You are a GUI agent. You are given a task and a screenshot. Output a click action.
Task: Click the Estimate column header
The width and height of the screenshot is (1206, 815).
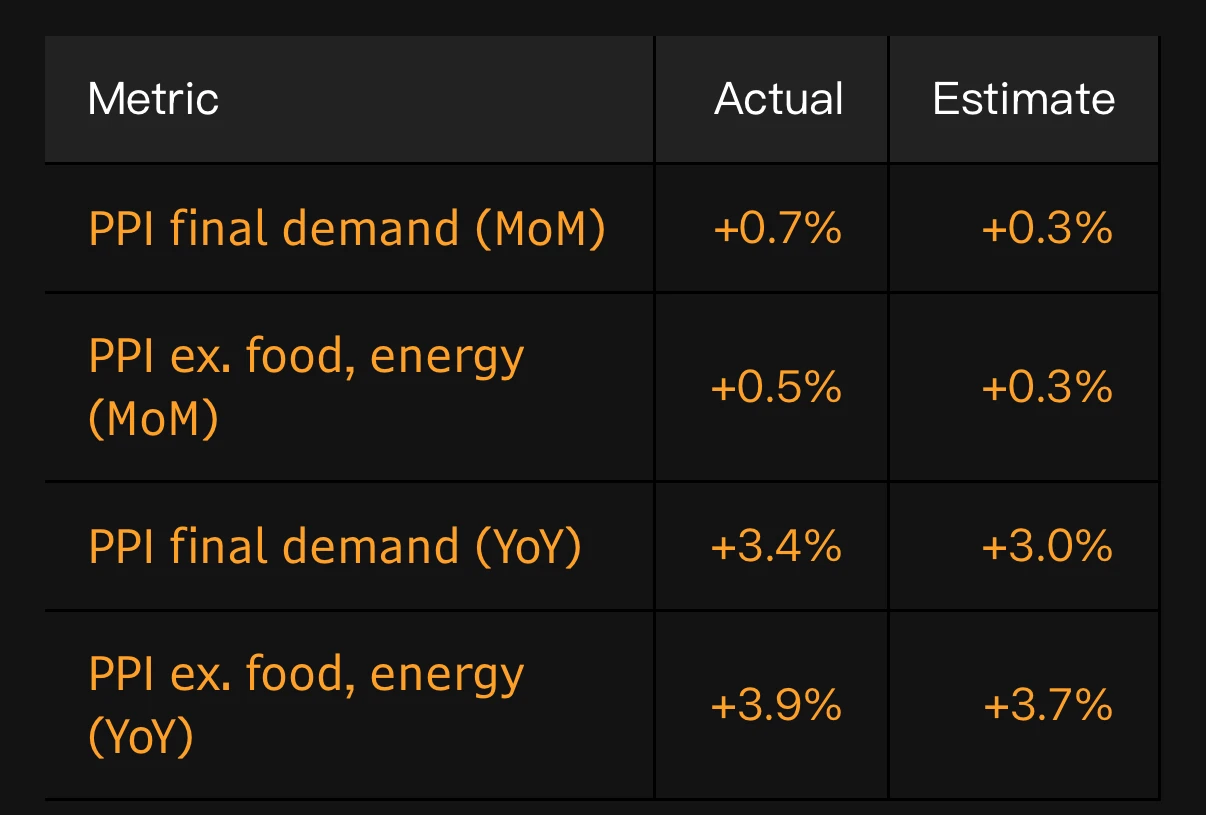(x=1023, y=99)
